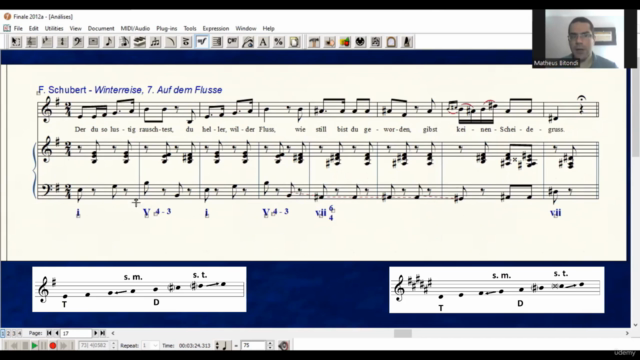This screenshot has width=640, height=360.
Task: Open the MIDI/Audio menu
Action: click(x=135, y=29)
